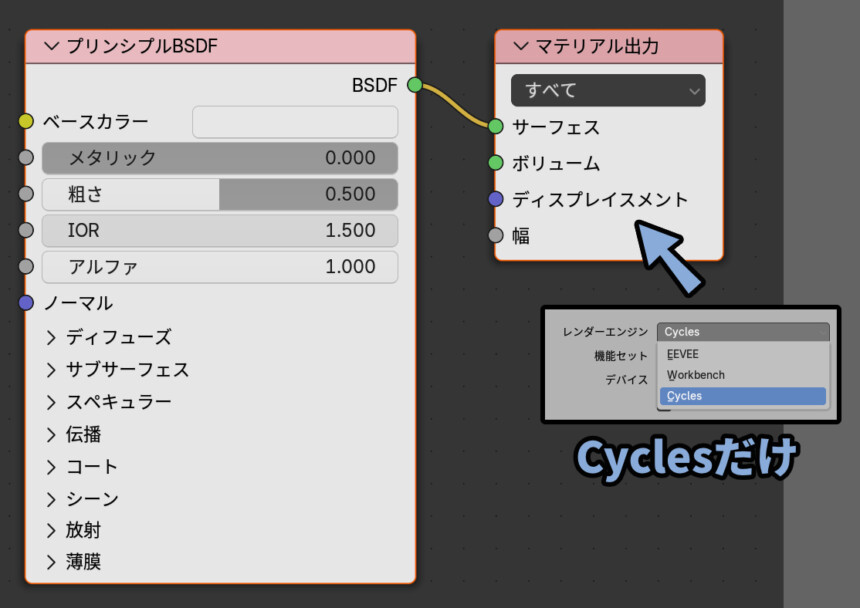Image resolution: width=860 pixels, height=608 pixels.
Task: Click the ベースカラー yellow input socket
Action: pyautogui.click(x=26, y=121)
